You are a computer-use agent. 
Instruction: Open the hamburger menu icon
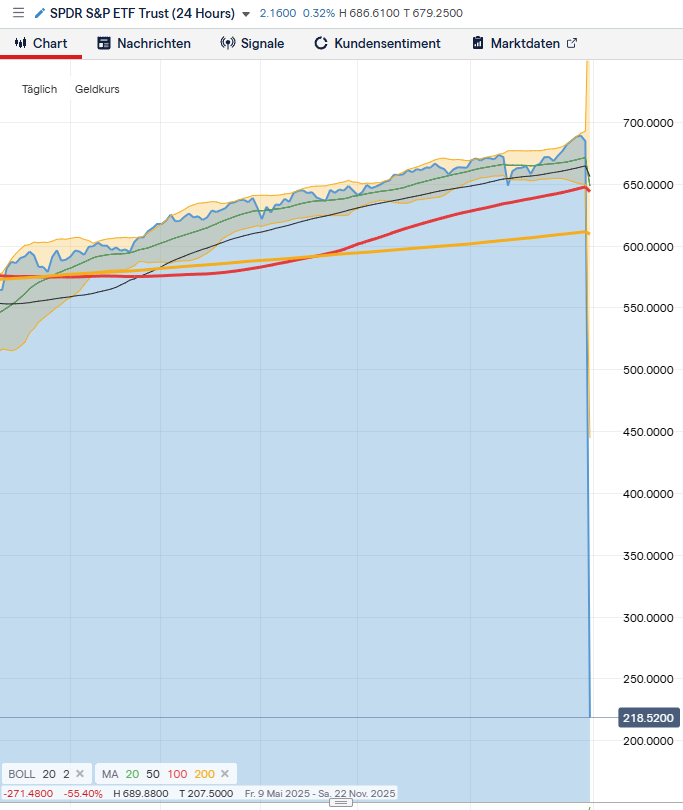(x=18, y=13)
